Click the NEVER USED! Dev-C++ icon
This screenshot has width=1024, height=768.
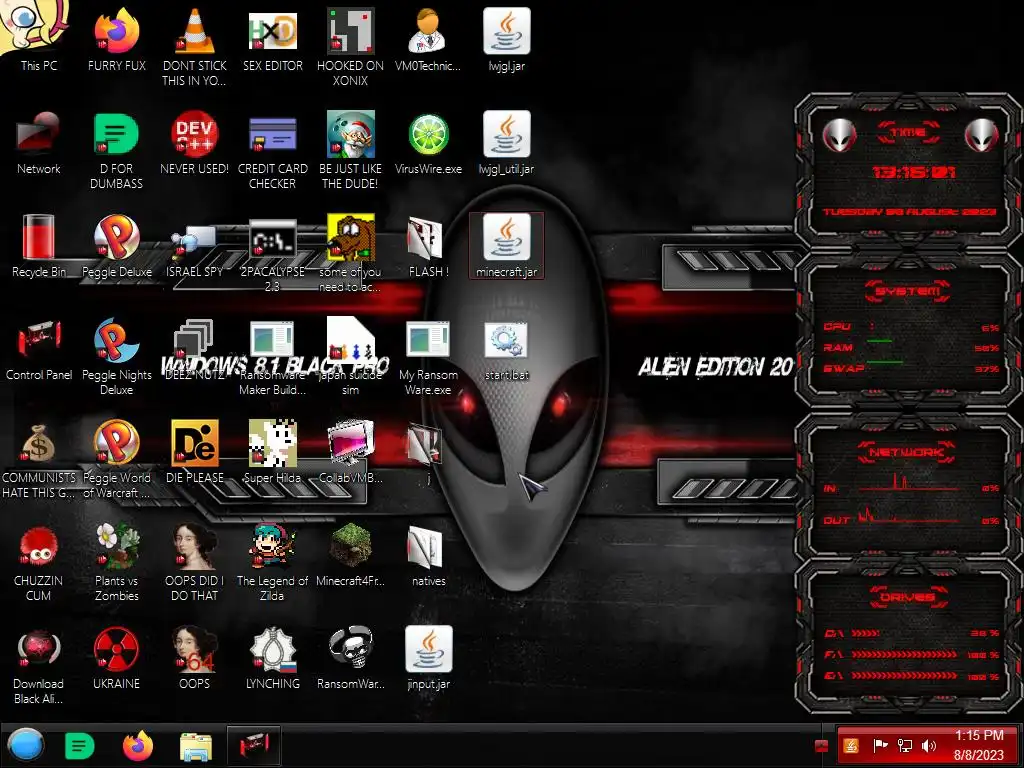pyautogui.click(x=194, y=142)
